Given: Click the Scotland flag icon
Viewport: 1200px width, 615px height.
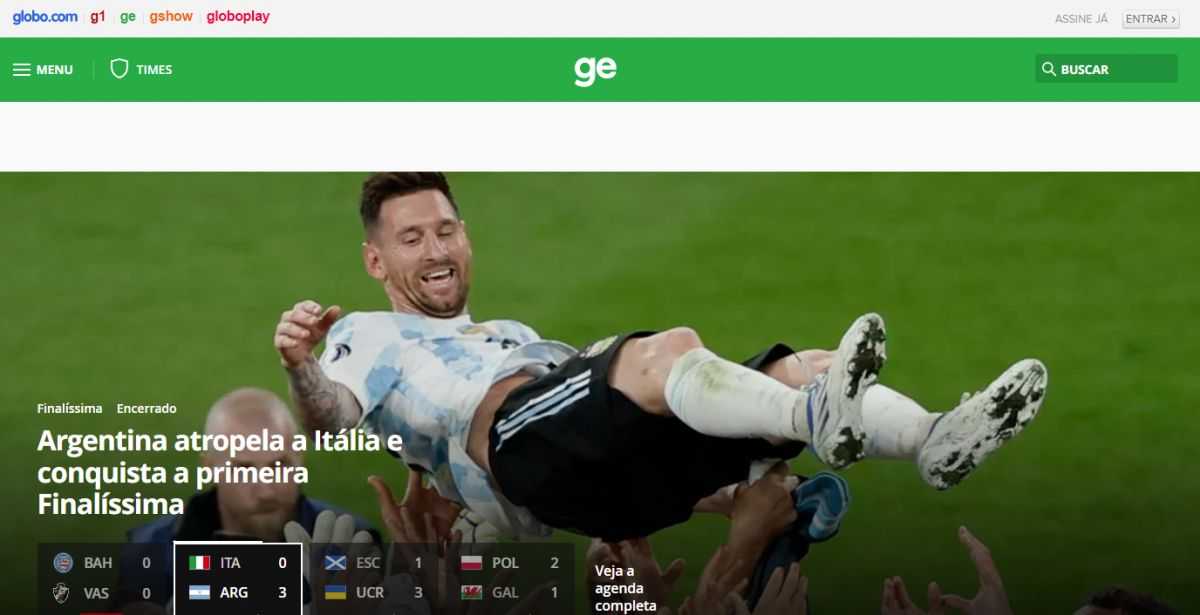Looking at the screenshot, I should pyautogui.click(x=335, y=563).
